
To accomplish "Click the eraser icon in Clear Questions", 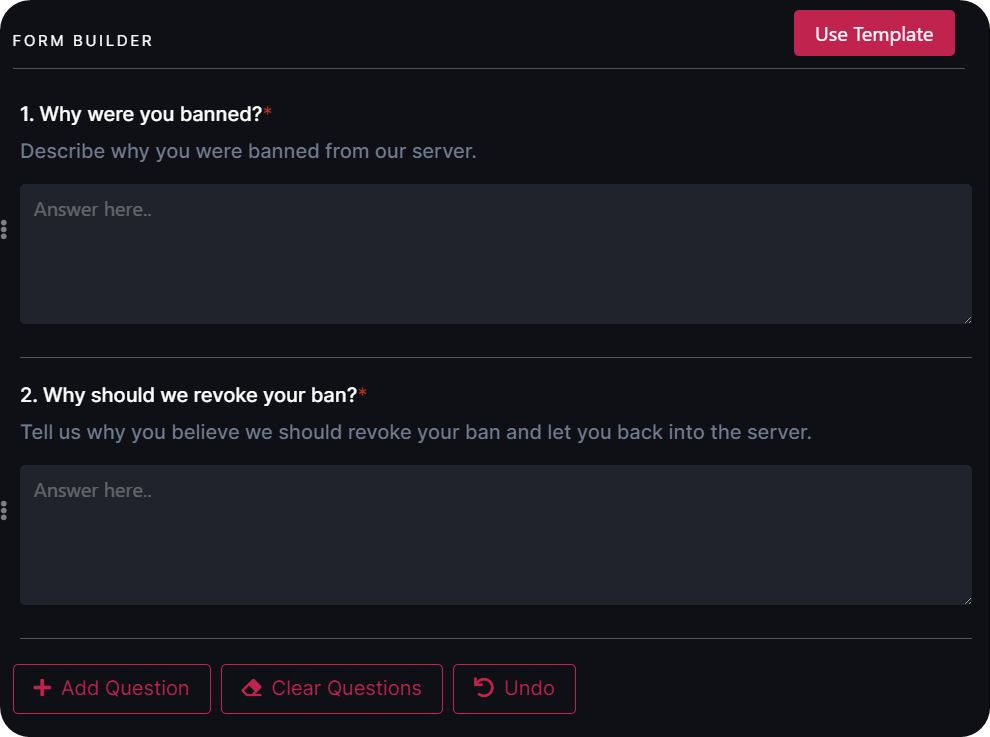I will (251, 688).
